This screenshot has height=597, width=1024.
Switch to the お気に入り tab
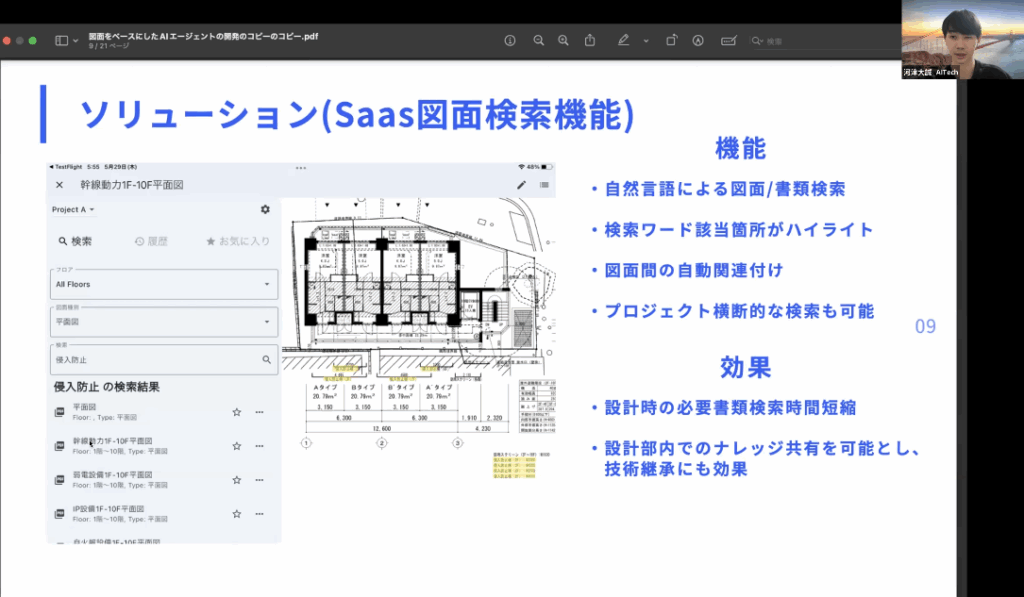pos(238,241)
